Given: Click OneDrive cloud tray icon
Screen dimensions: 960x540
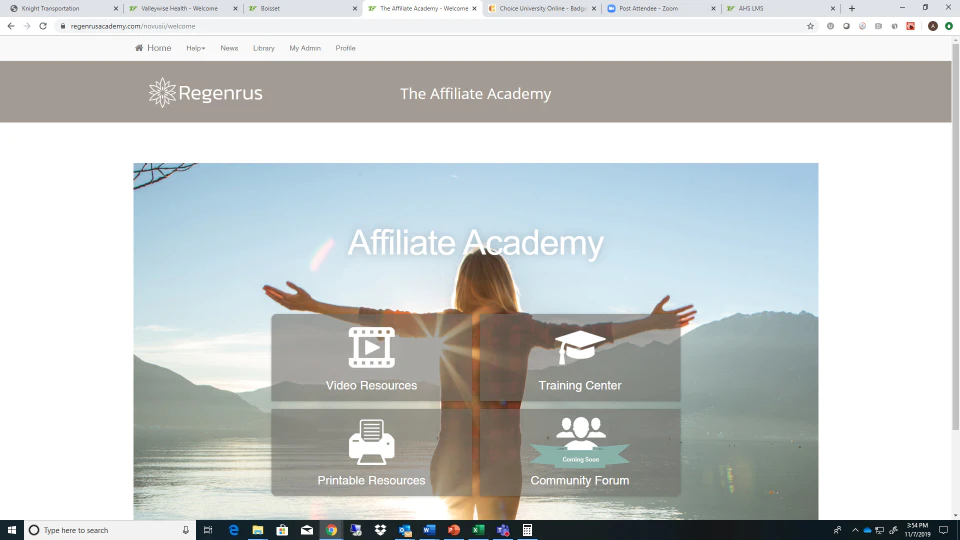Looking at the screenshot, I should 867,530.
